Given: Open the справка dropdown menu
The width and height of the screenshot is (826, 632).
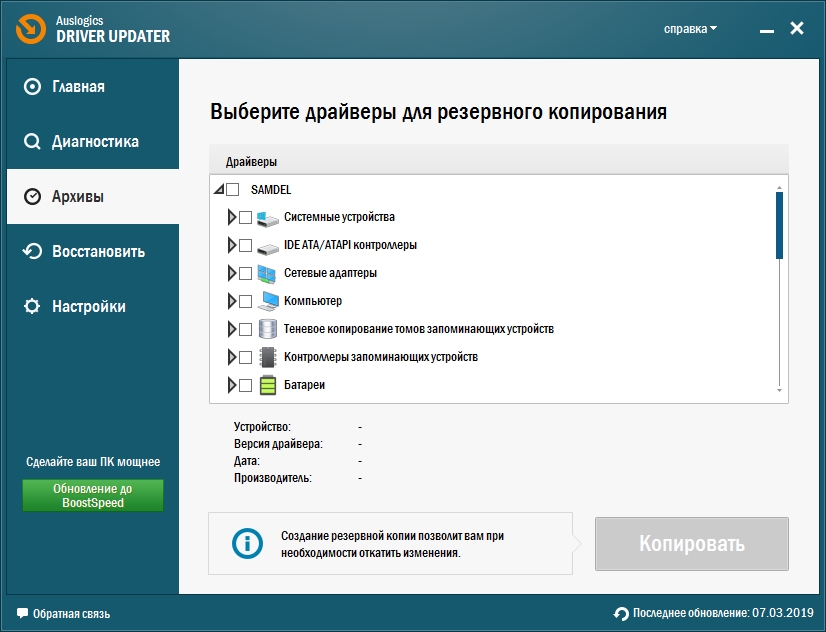Looking at the screenshot, I should (690, 29).
